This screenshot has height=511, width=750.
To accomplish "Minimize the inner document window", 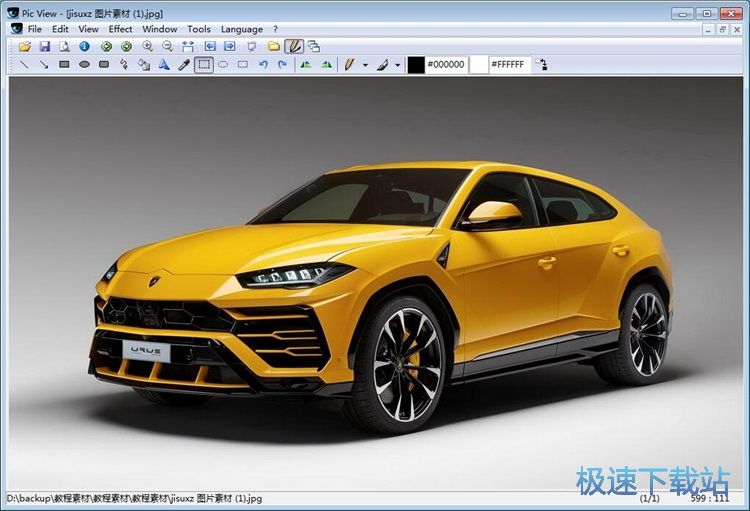I will [x=708, y=30].
